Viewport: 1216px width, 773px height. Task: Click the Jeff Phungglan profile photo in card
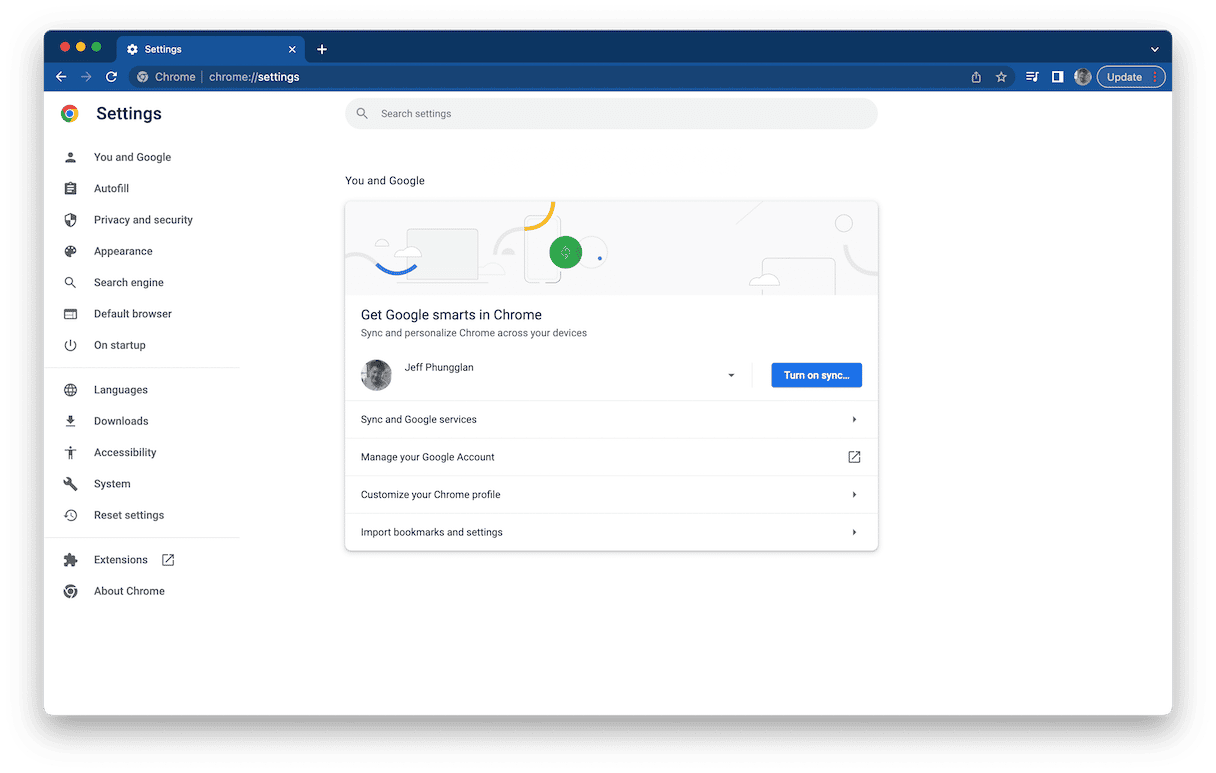click(376, 375)
